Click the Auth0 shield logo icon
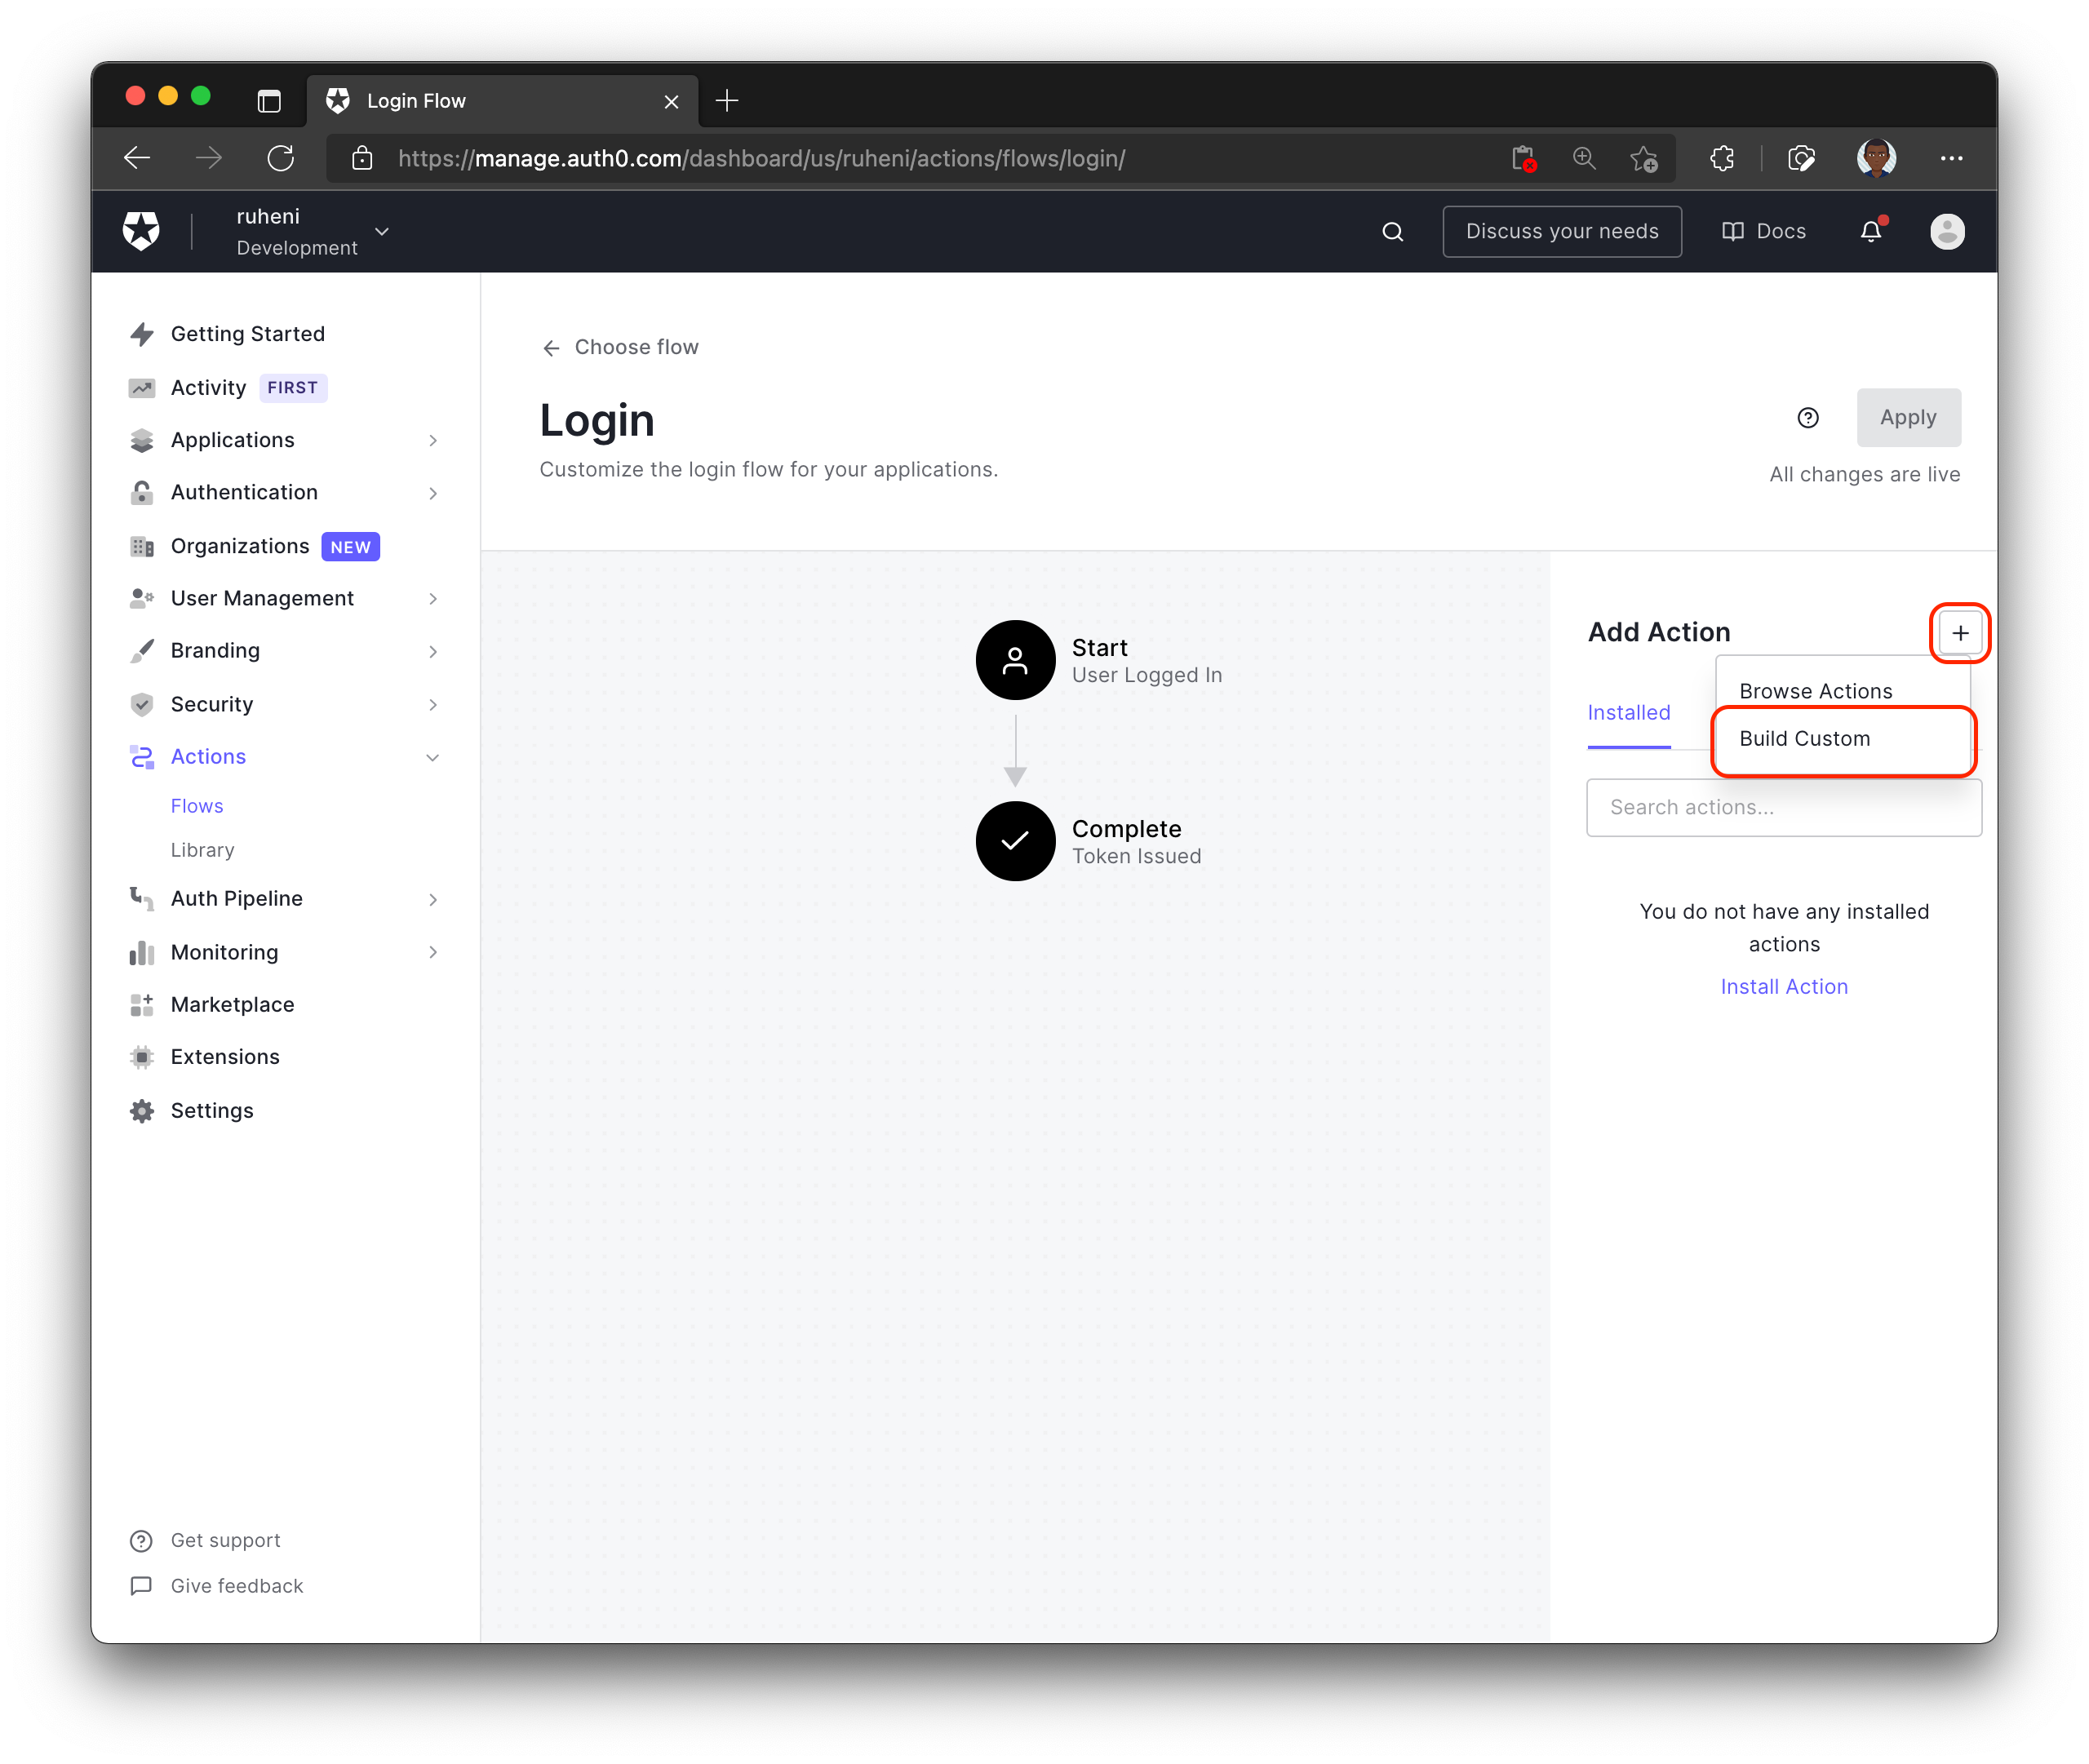The height and width of the screenshot is (1764, 2089). pos(140,229)
